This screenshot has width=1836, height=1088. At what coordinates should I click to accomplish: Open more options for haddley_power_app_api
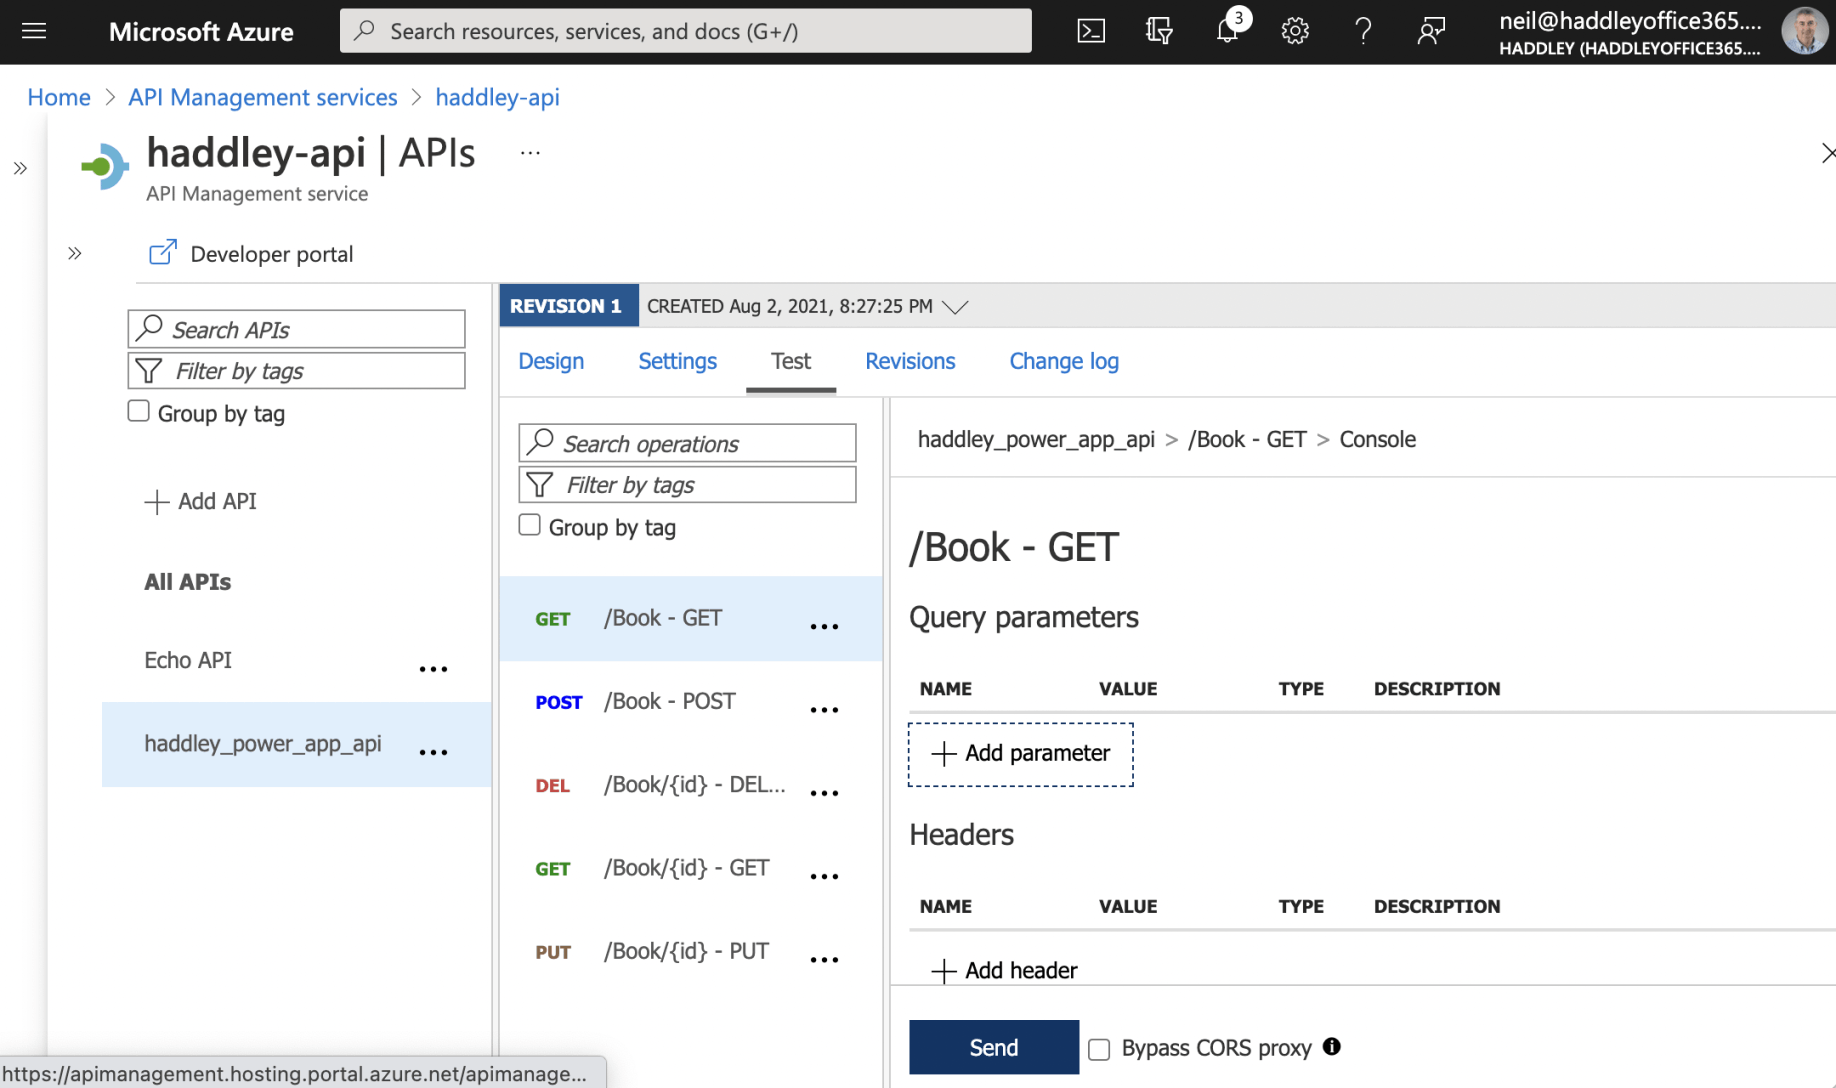pyautogui.click(x=433, y=752)
